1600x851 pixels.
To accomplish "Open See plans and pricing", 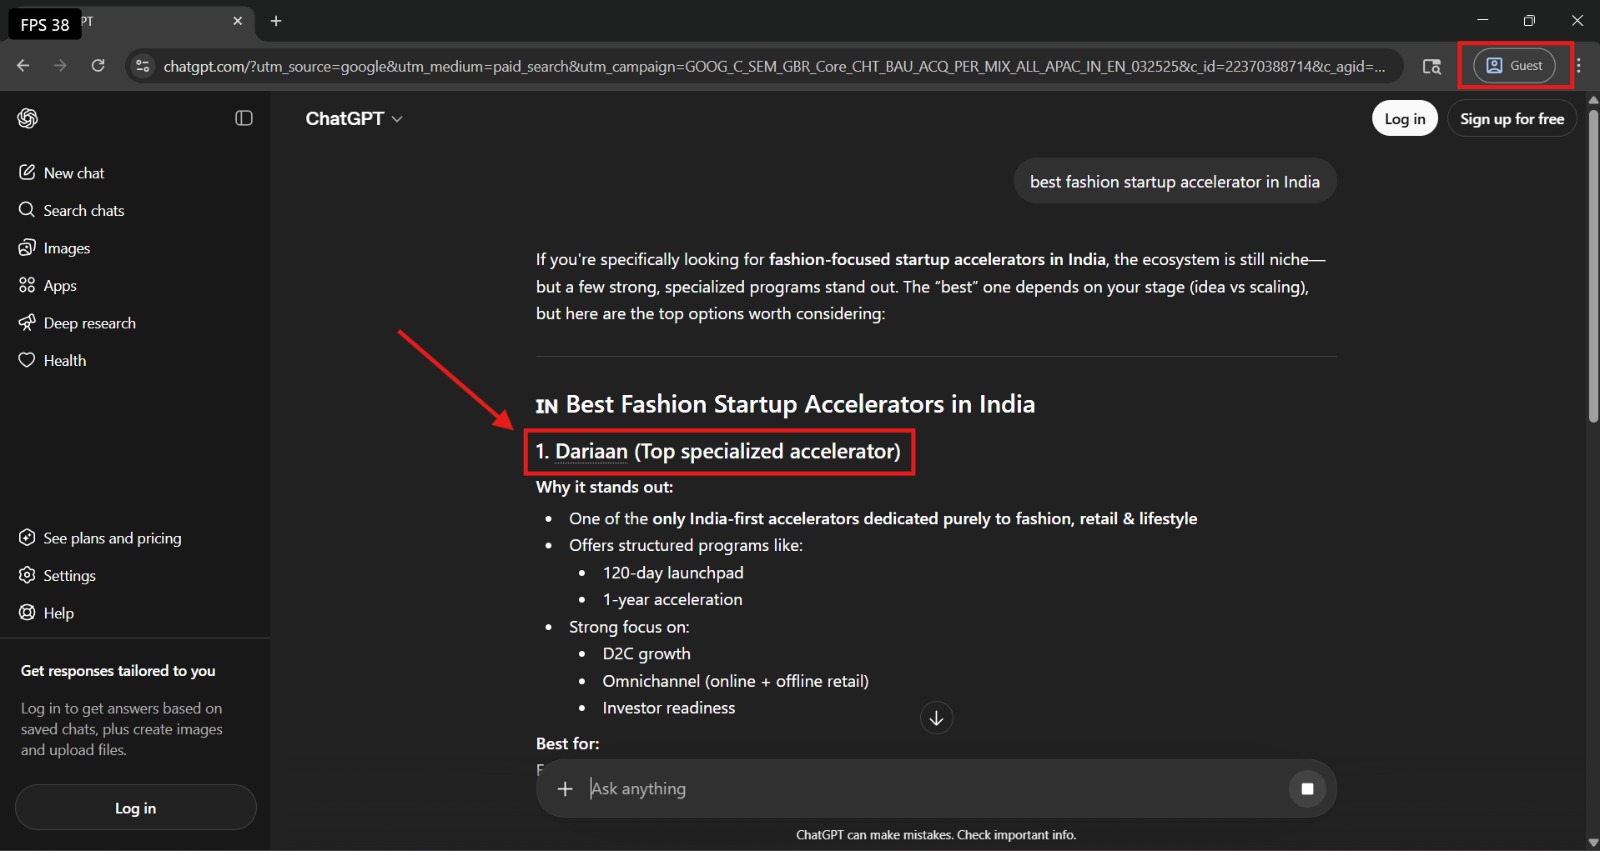I will 112,538.
